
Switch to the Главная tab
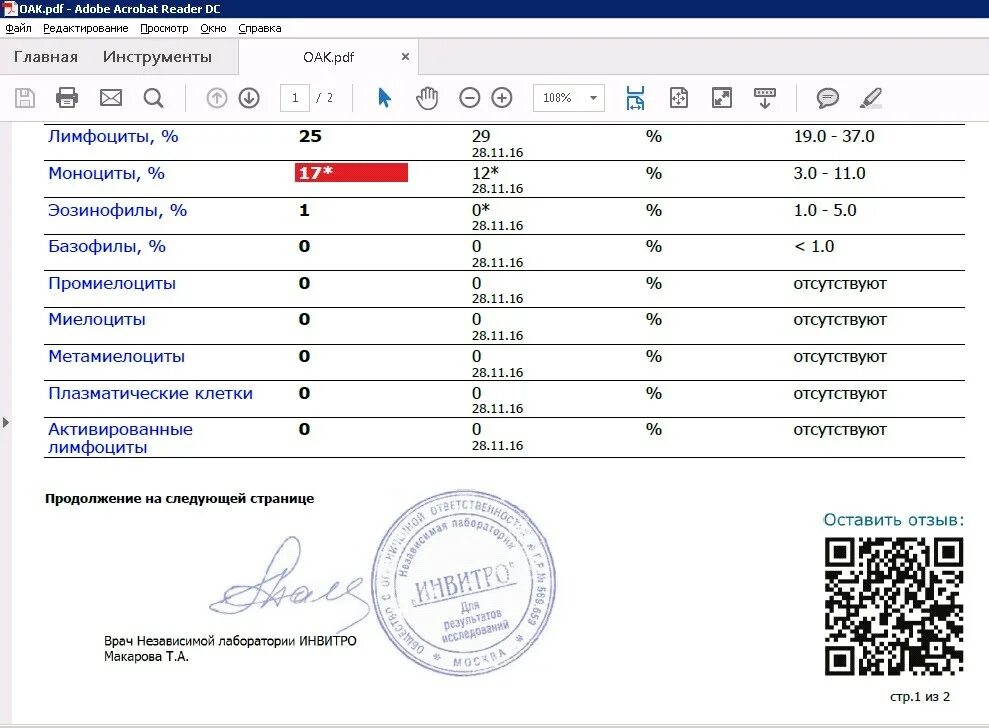(45, 57)
